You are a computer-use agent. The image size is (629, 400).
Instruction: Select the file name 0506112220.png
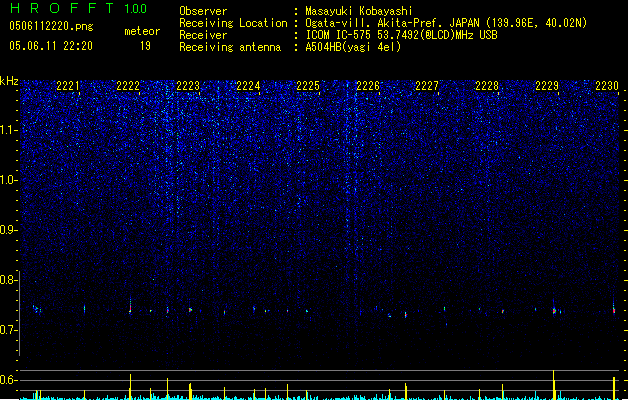[51, 26]
